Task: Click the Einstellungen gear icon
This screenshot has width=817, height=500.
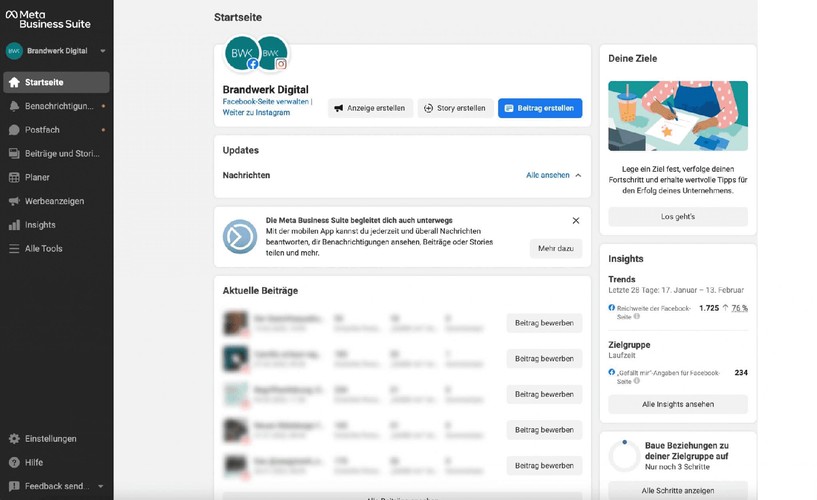Action: click(14, 439)
